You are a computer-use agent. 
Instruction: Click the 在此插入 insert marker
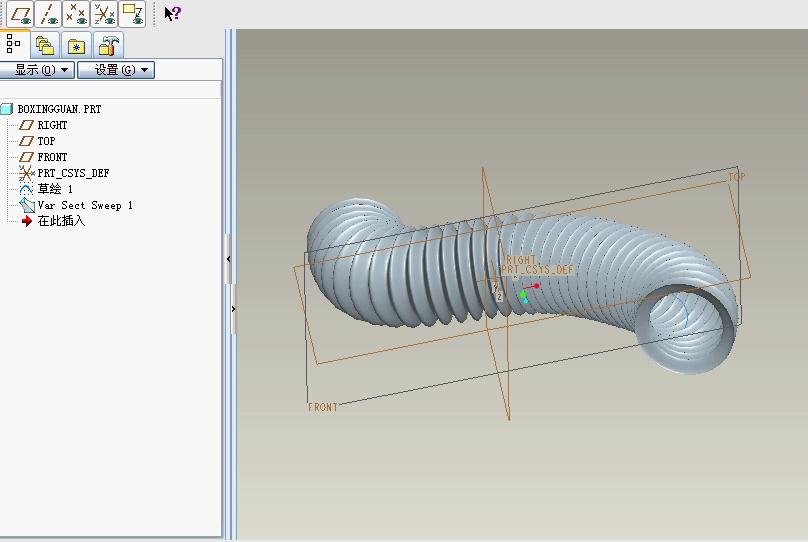point(61,221)
